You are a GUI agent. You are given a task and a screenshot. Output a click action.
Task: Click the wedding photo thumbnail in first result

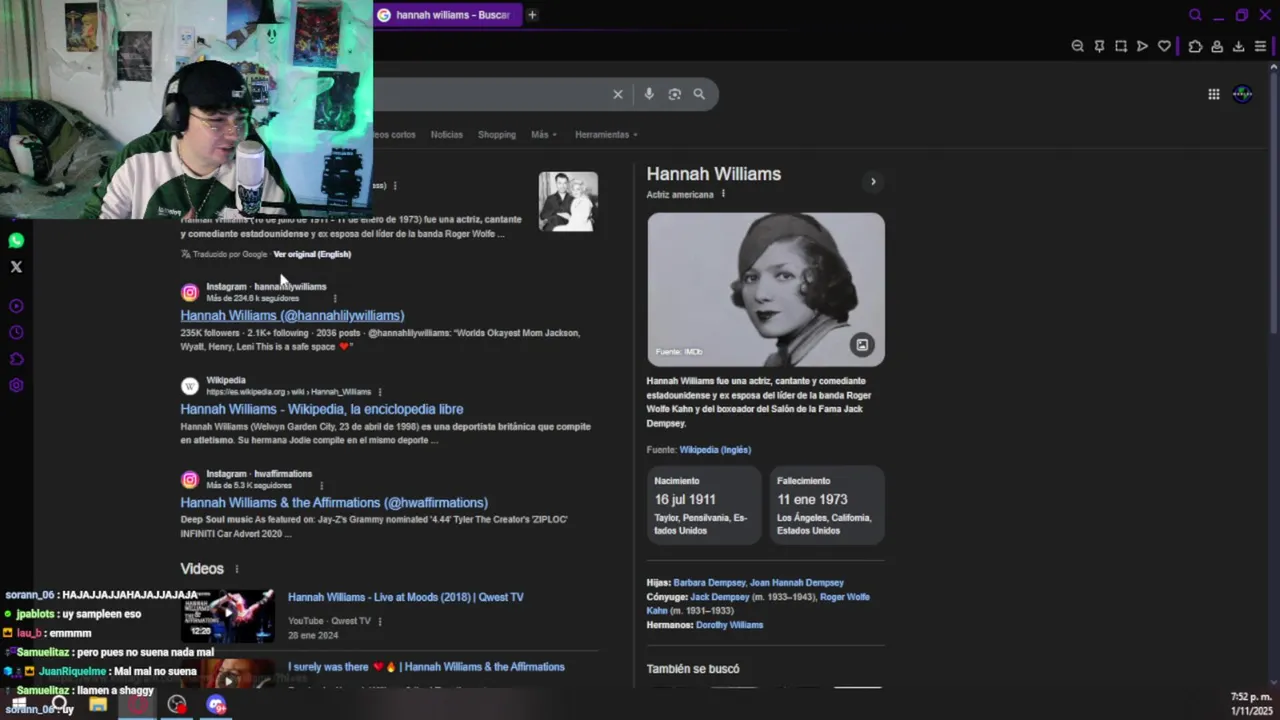point(568,201)
